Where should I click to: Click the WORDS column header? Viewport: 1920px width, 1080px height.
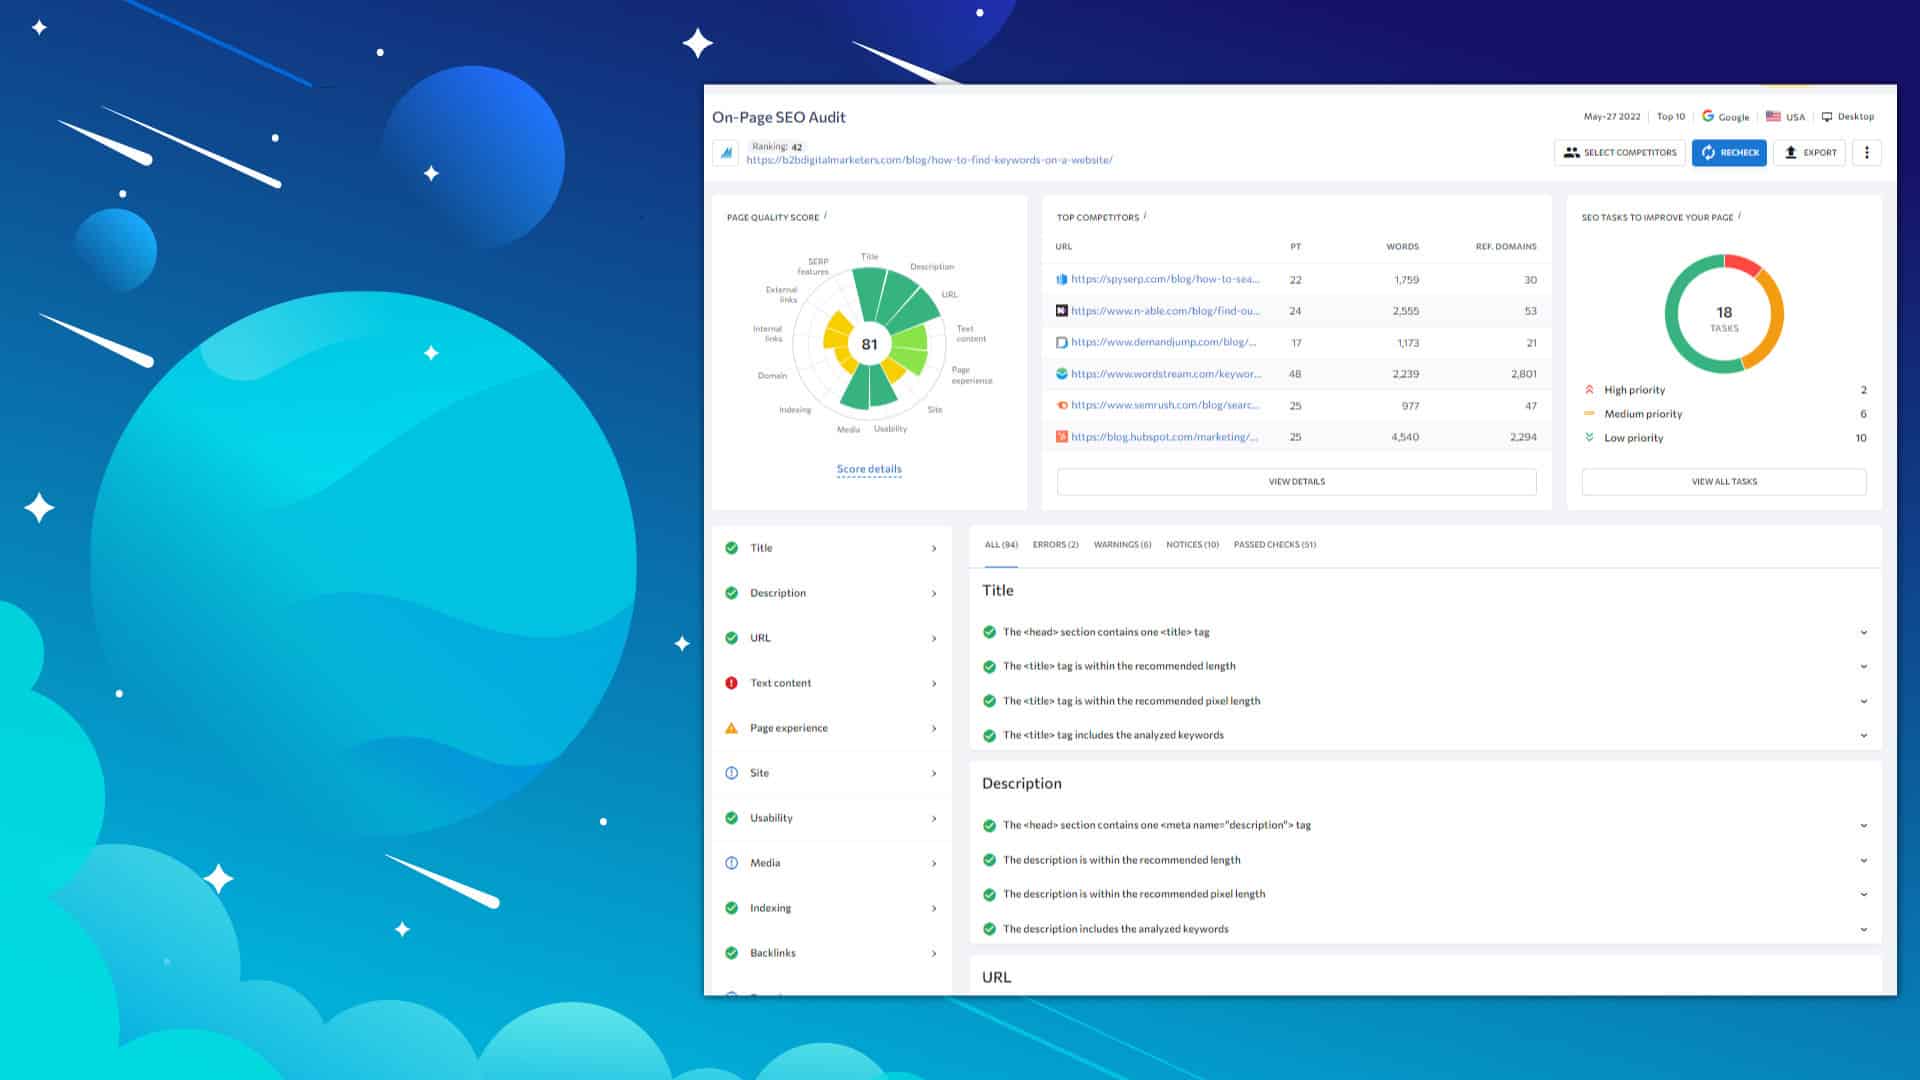point(1402,246)
